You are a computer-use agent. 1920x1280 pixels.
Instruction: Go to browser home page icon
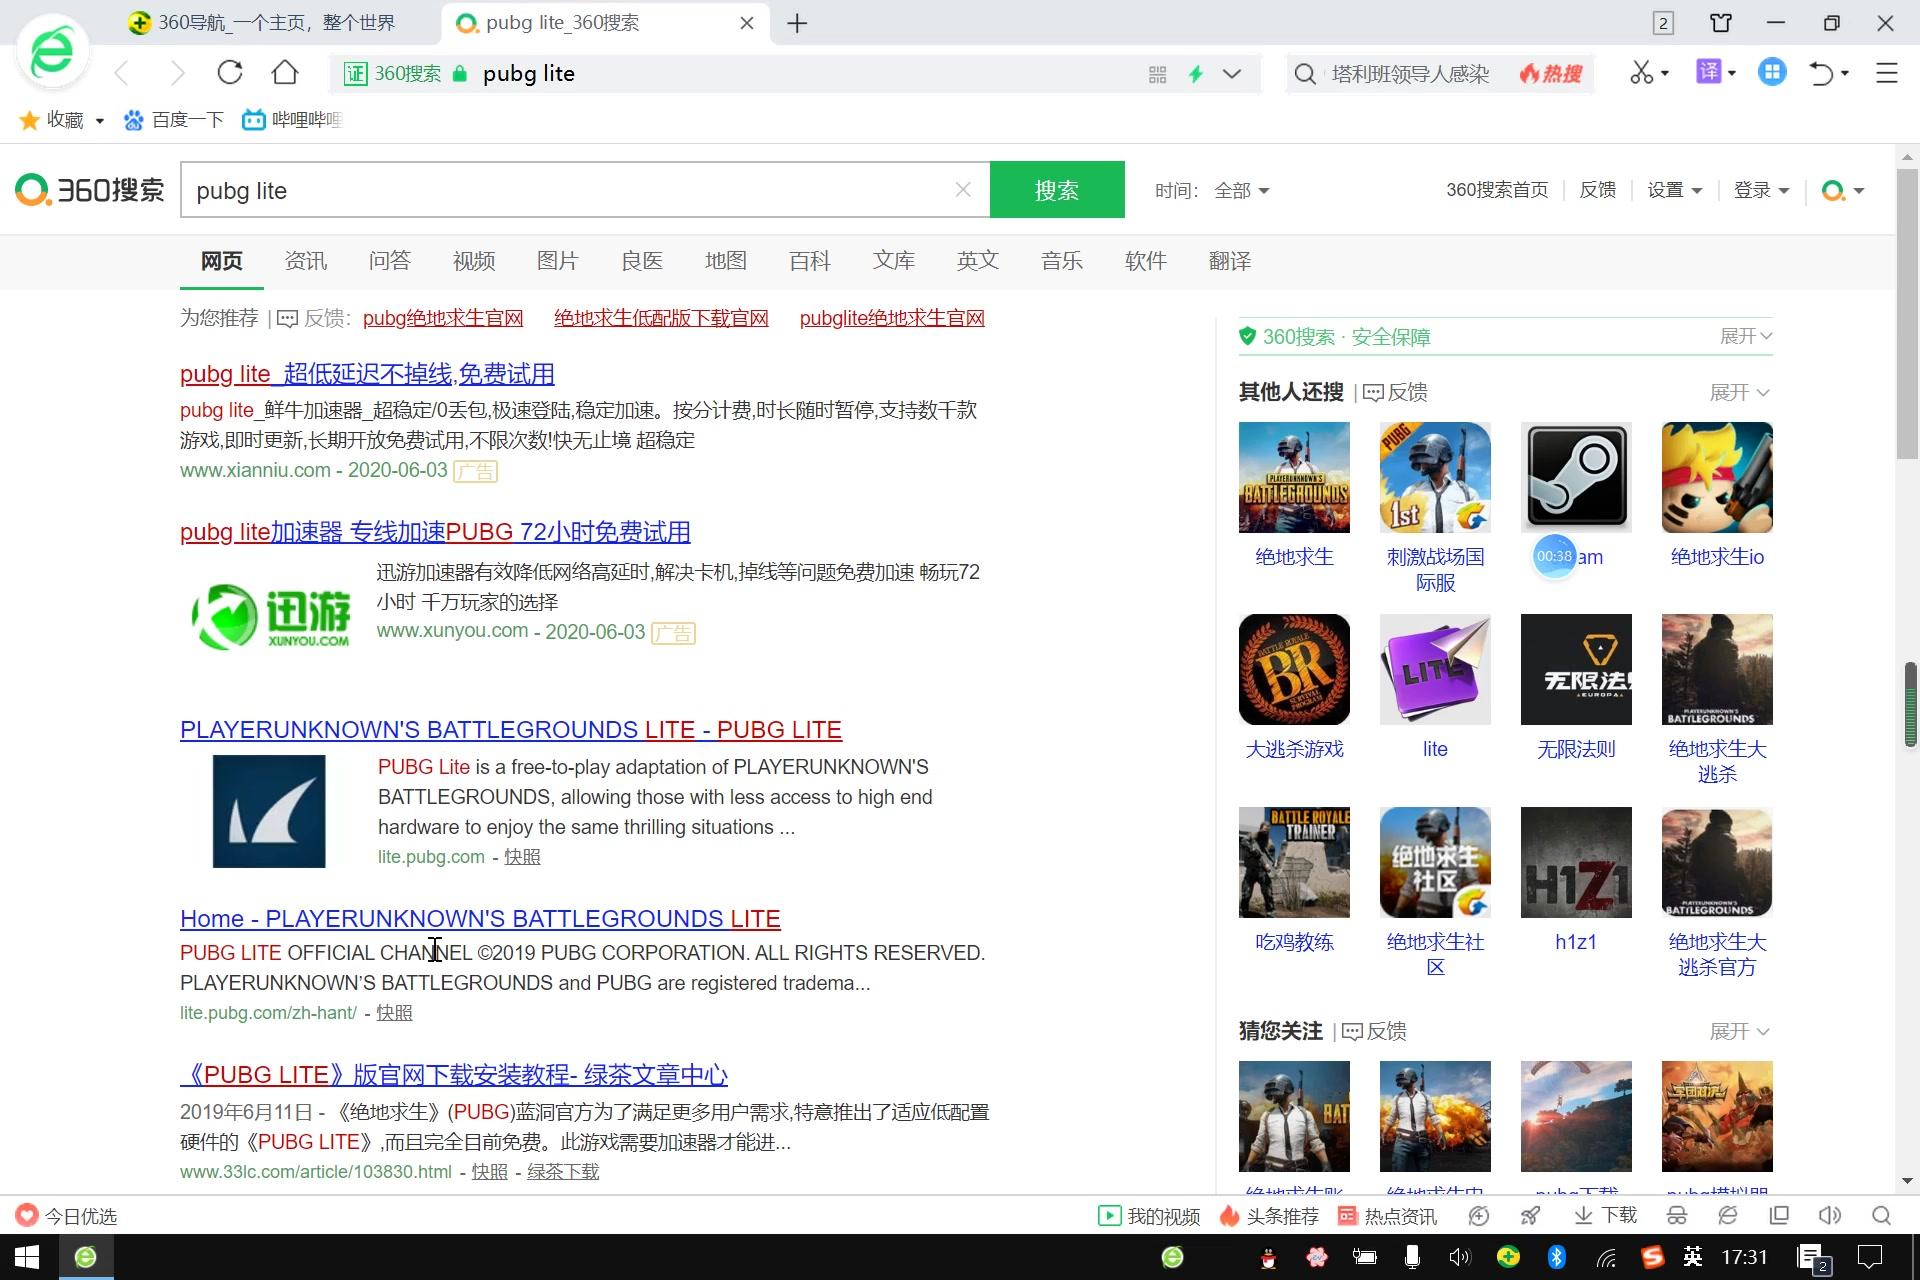[285, 73]
